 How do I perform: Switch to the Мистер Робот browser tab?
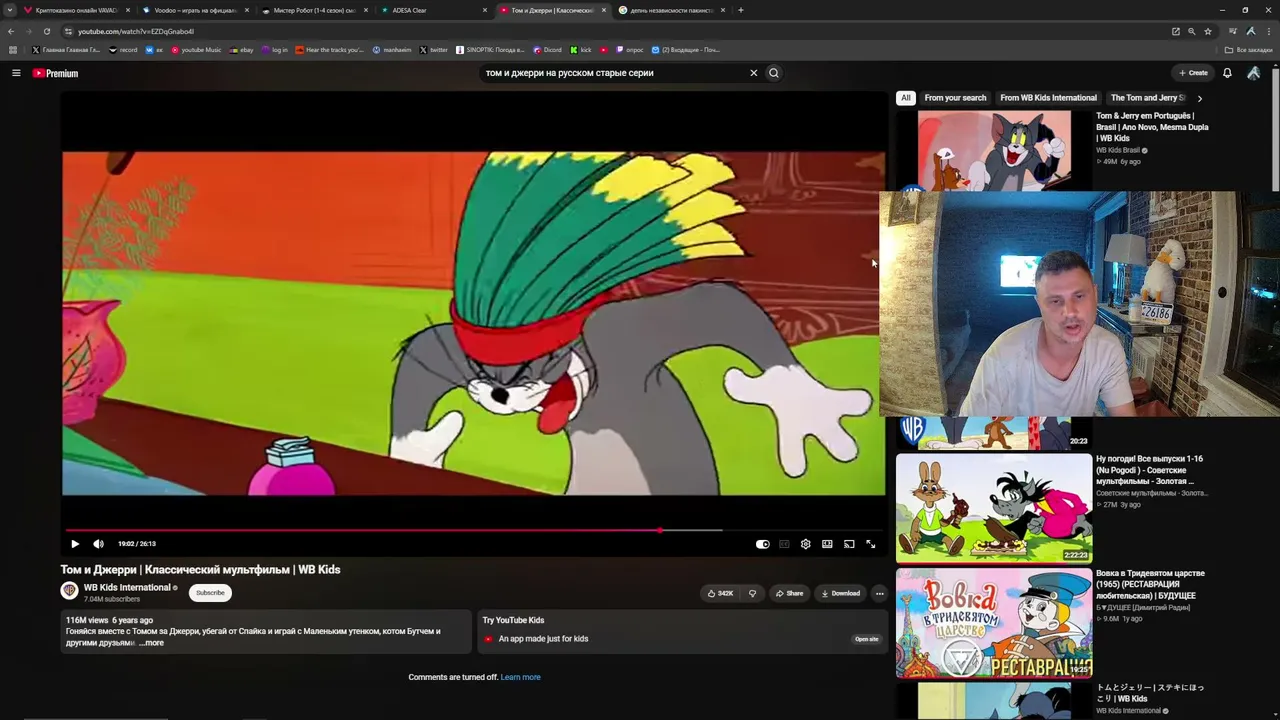point(314,10)
